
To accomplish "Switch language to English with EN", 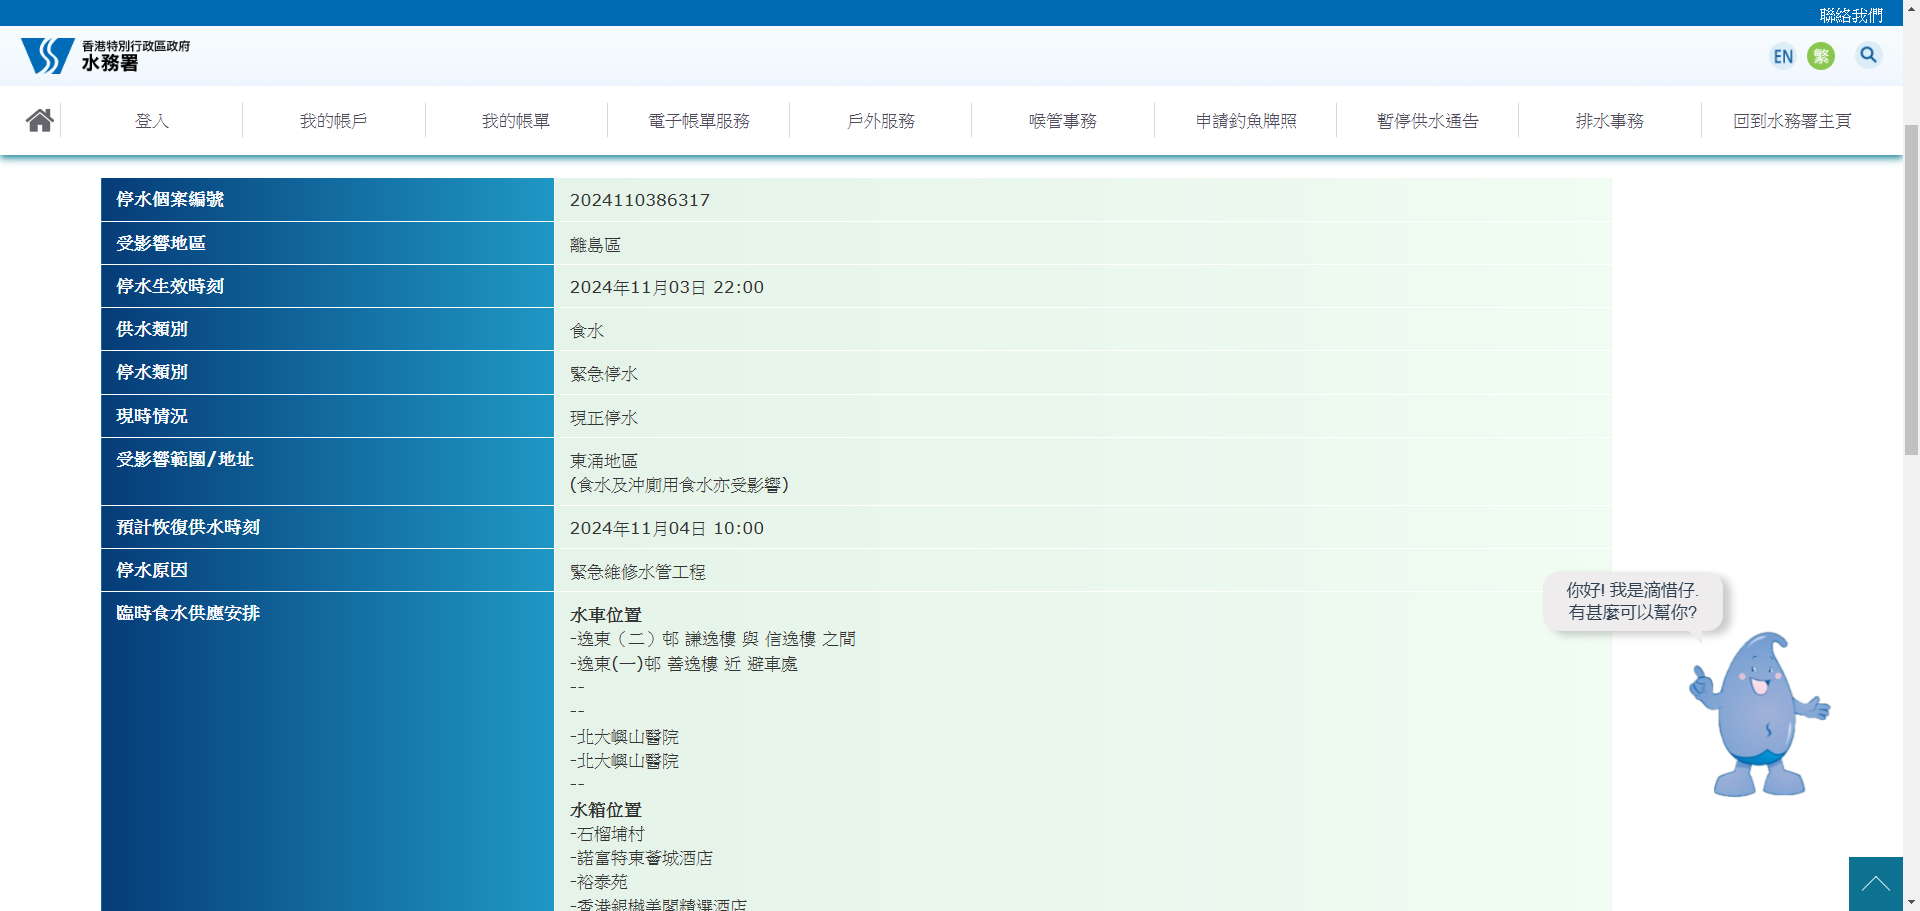I will click(1783, 56).
